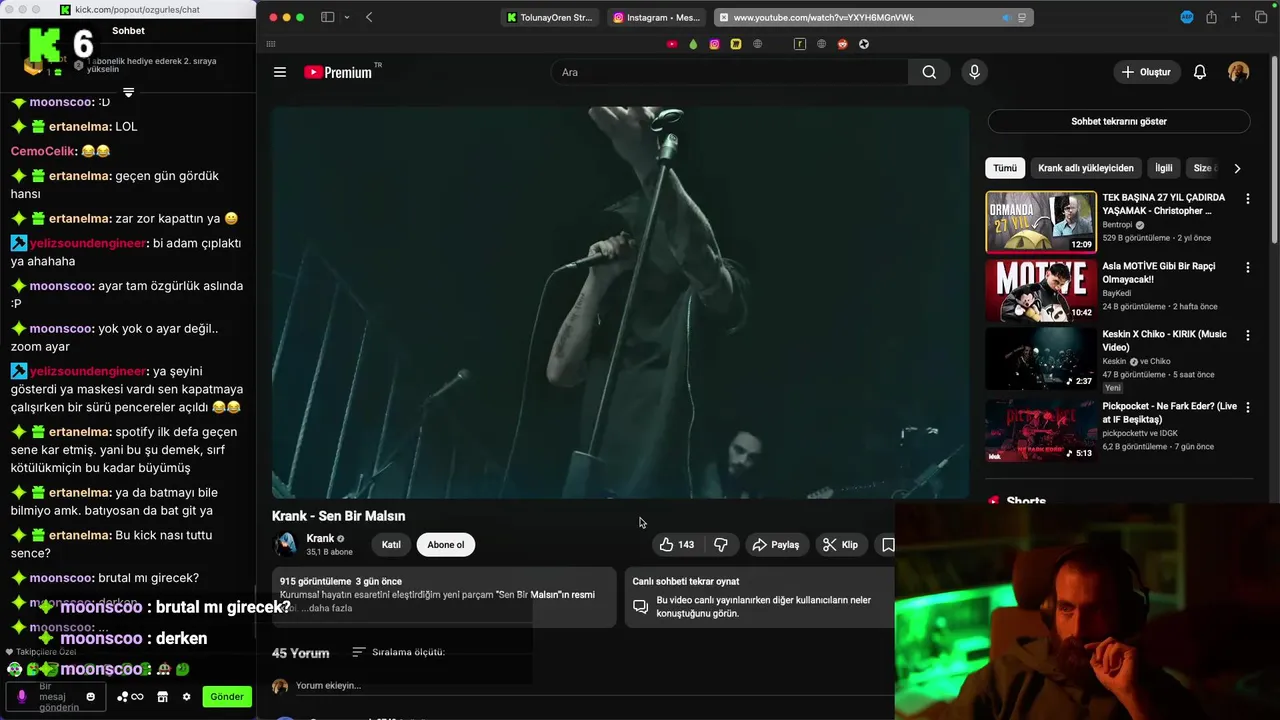Open options menu for 'Keskin X Chiko' video

[x=1247, y=336]
